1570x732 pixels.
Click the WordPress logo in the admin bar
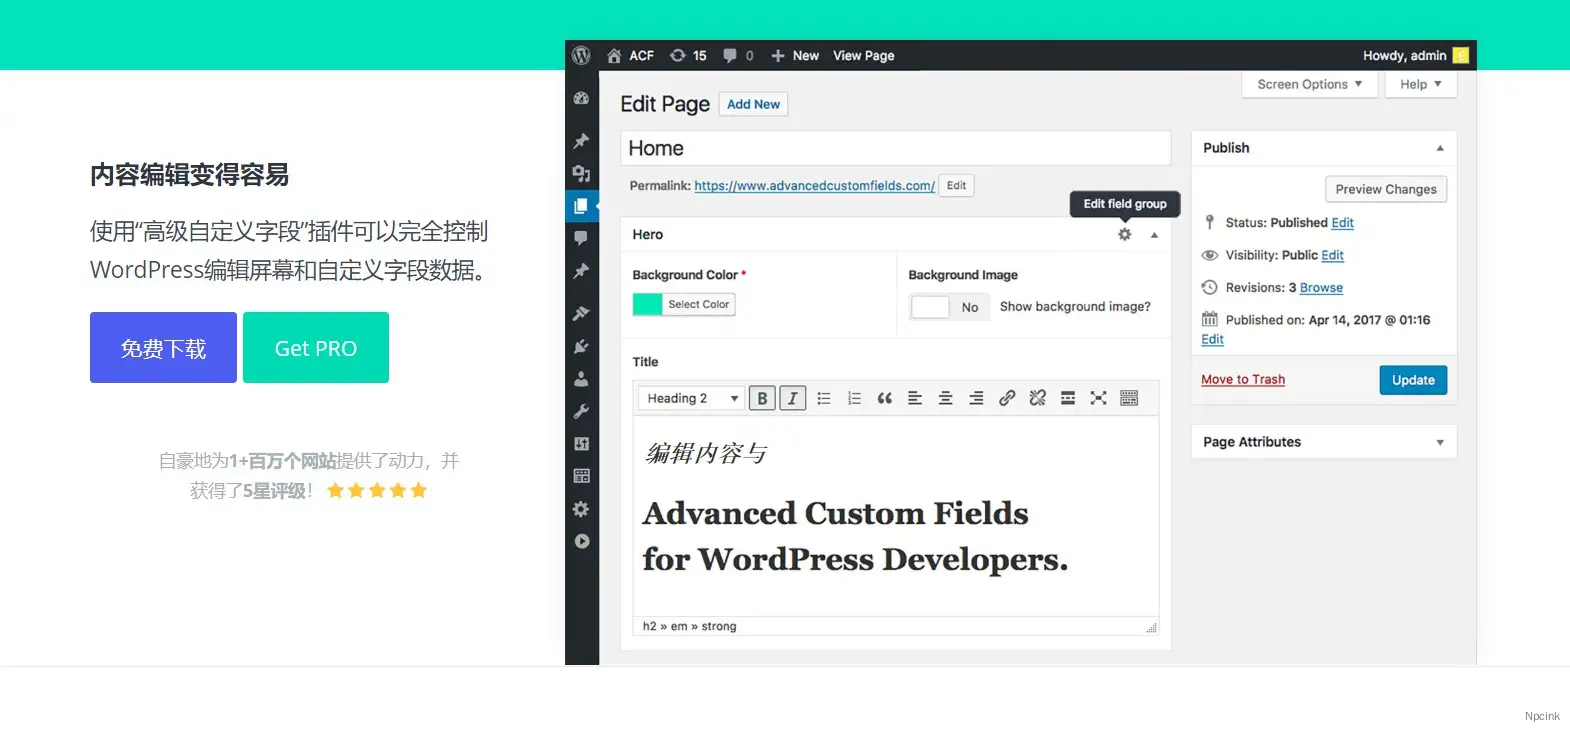point(581,56)
